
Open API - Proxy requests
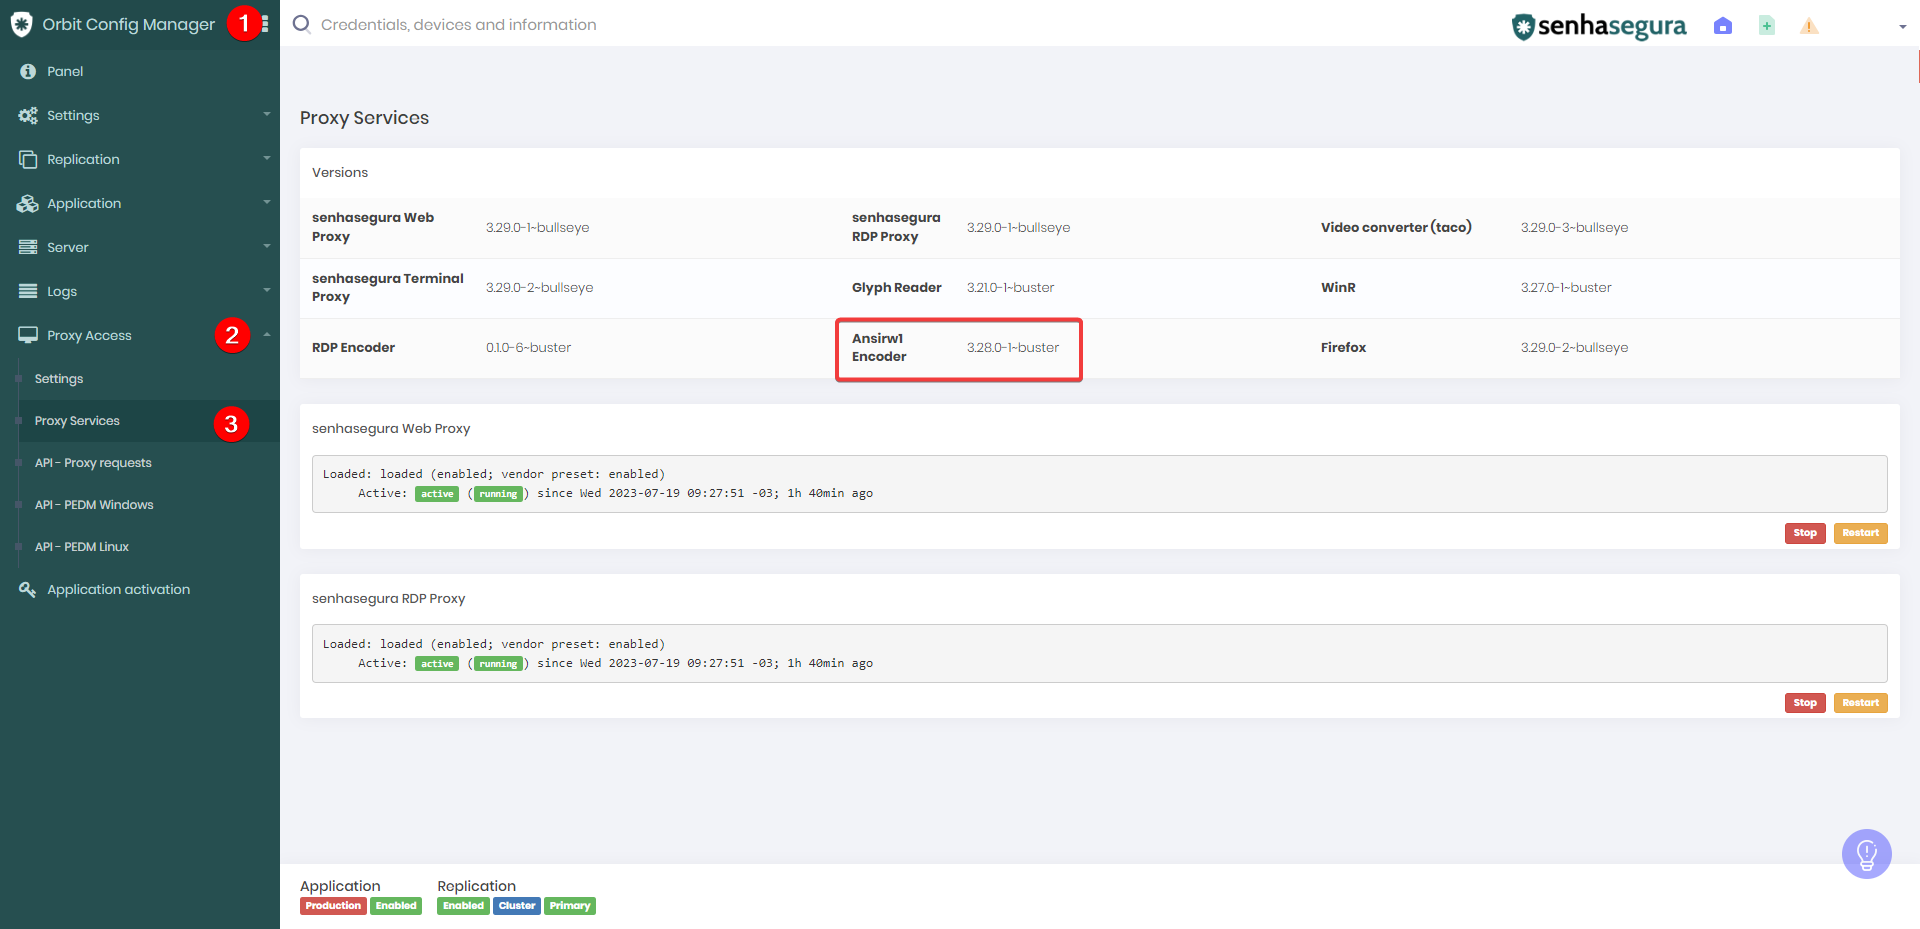point(93,463)
